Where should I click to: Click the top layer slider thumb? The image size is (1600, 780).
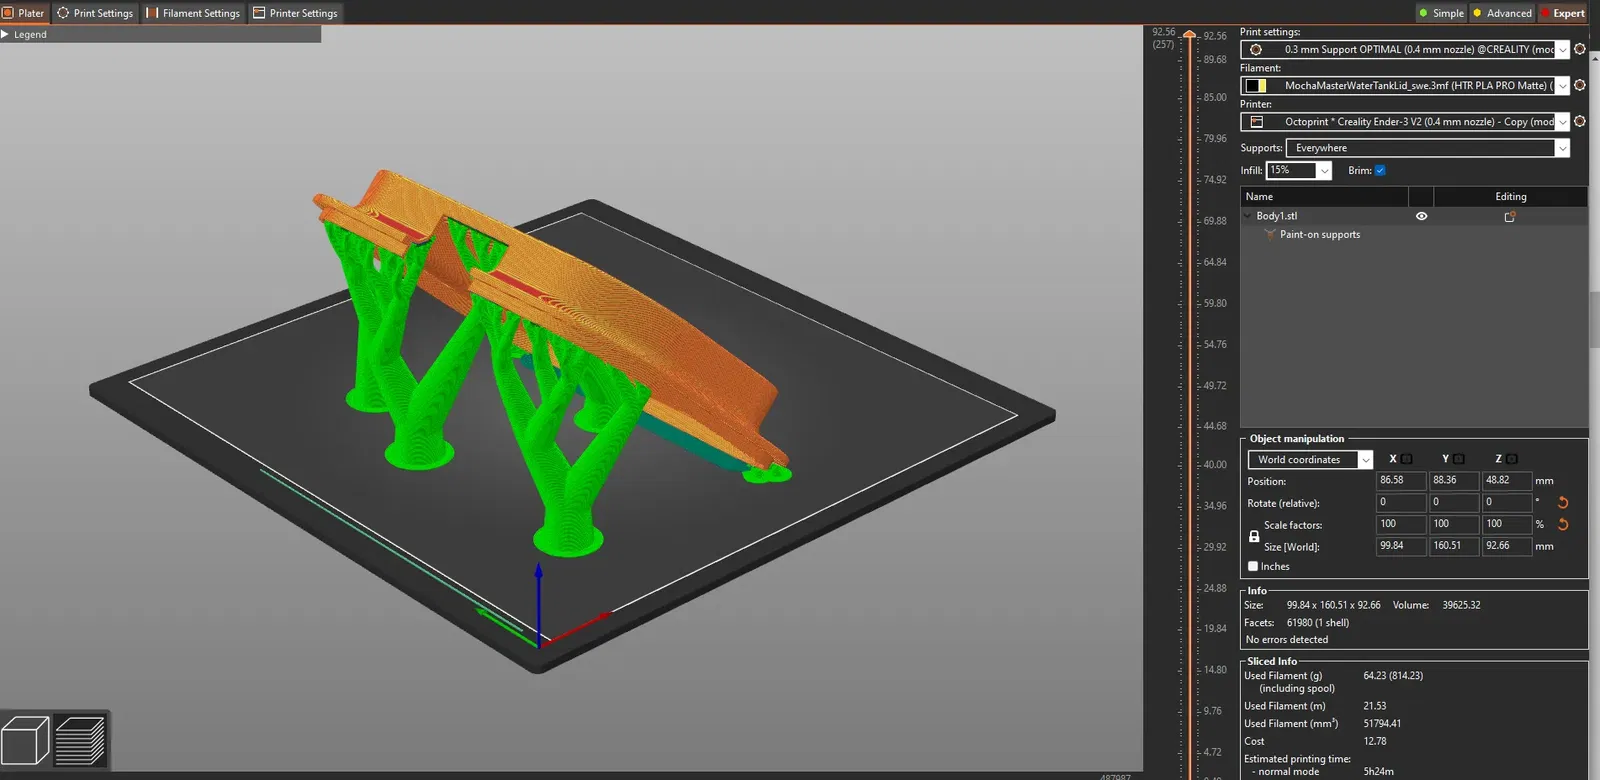point(1189,35)
